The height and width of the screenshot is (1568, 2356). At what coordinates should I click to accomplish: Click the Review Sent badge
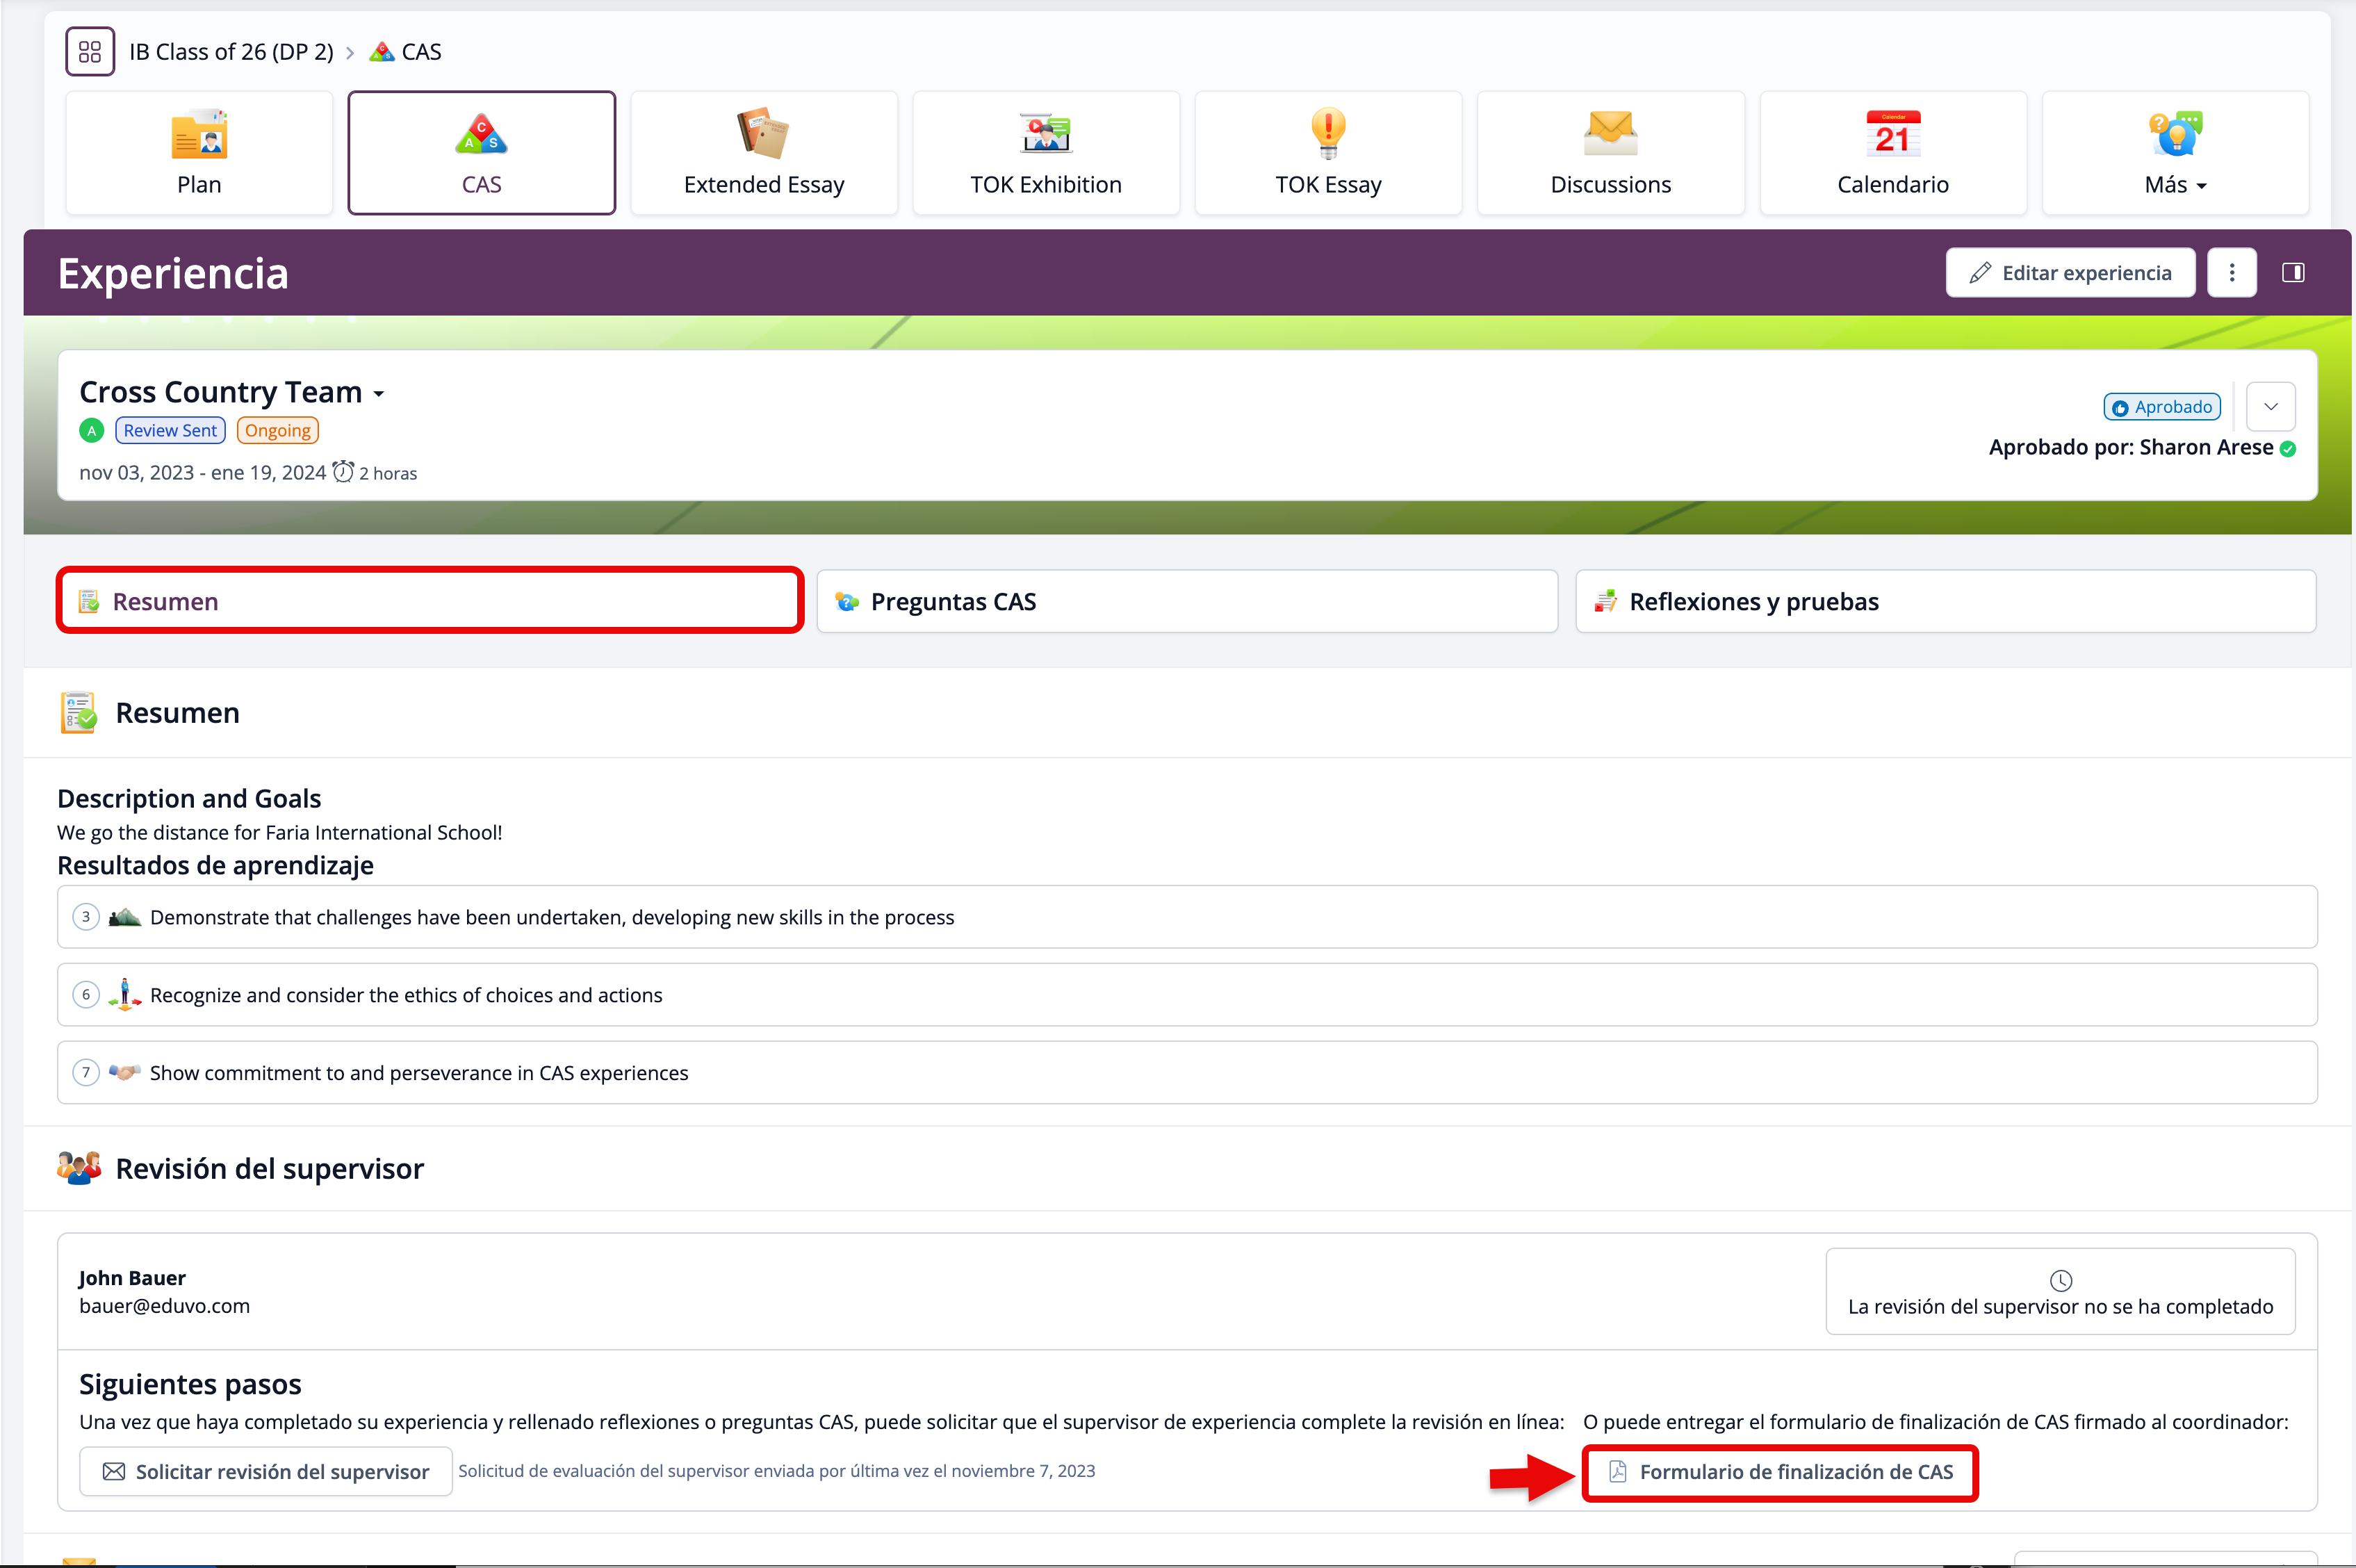tap(170, 431)
